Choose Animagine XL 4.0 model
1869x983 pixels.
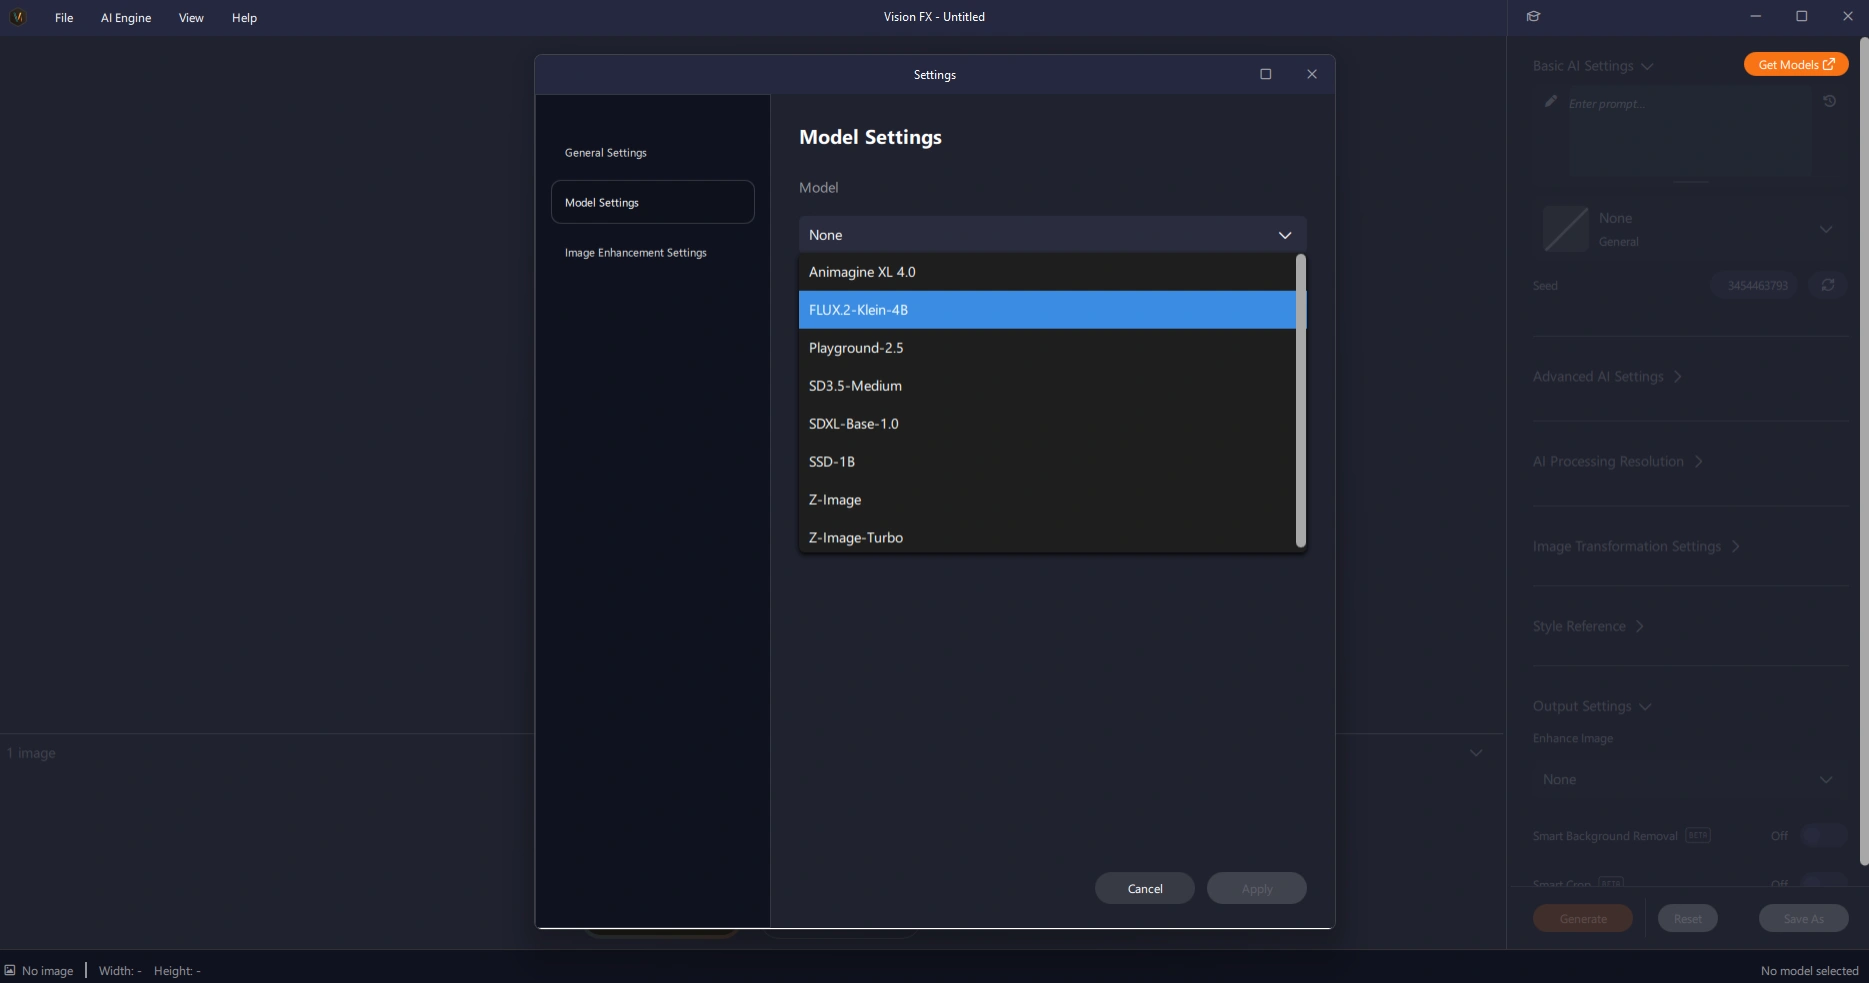click(x=1047, y=272)
